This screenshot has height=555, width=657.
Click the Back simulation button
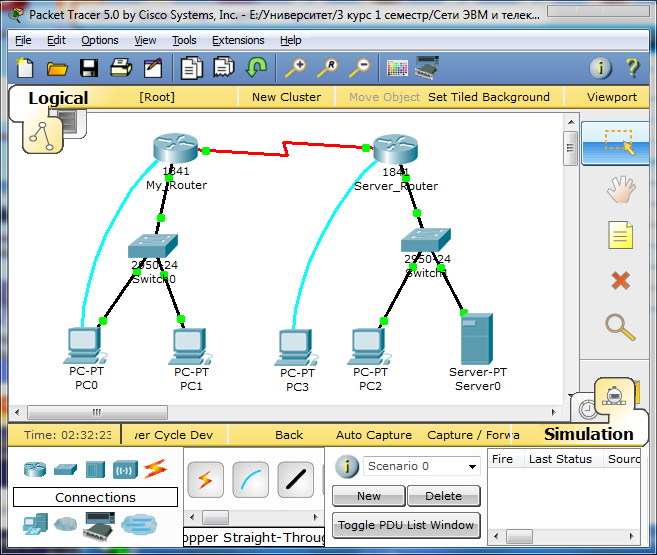[x=289, y=435]
